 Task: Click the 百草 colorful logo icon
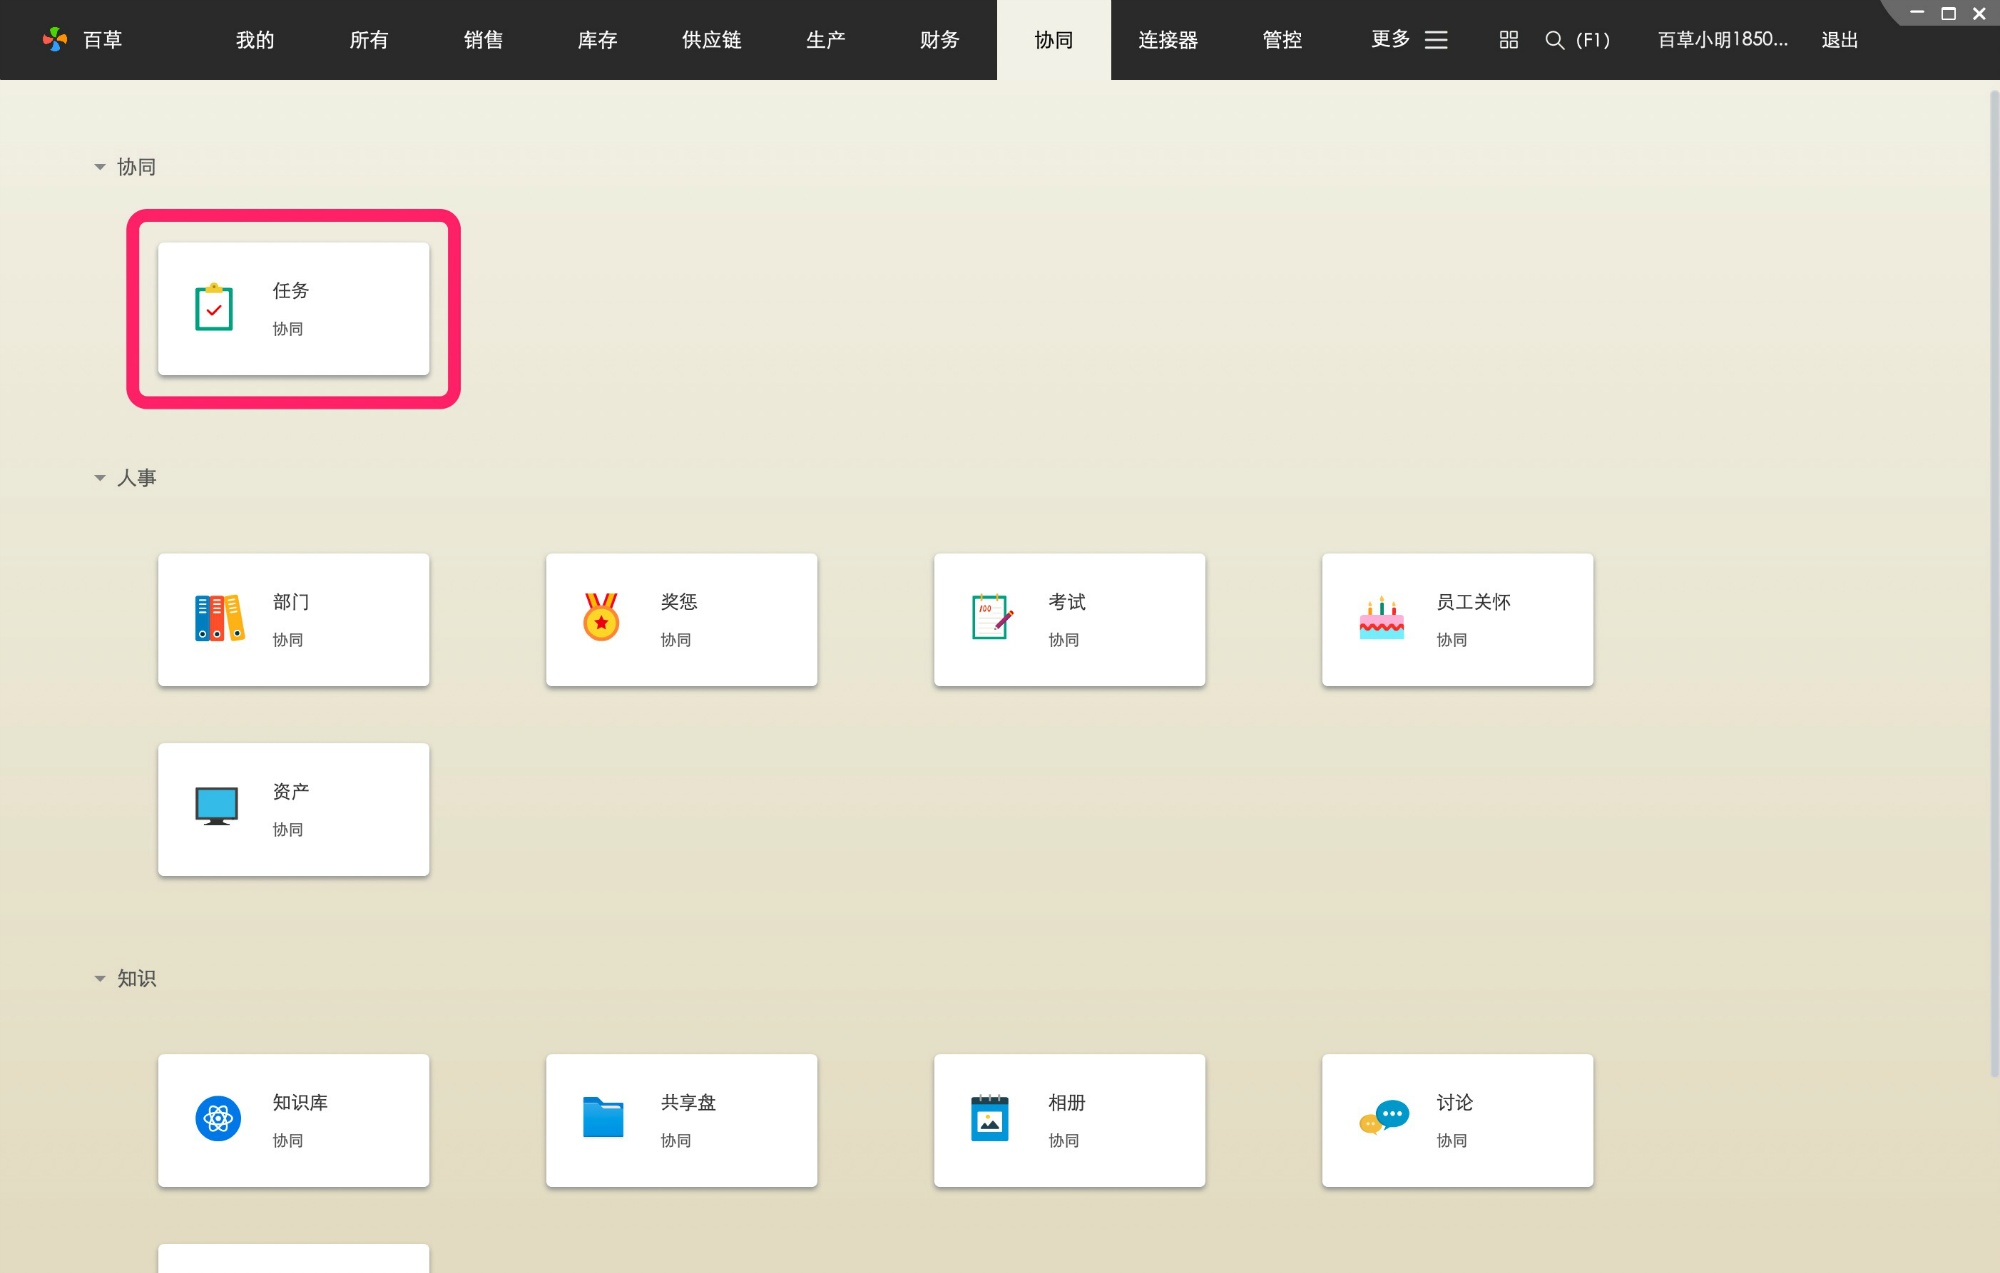click(54, 40)
